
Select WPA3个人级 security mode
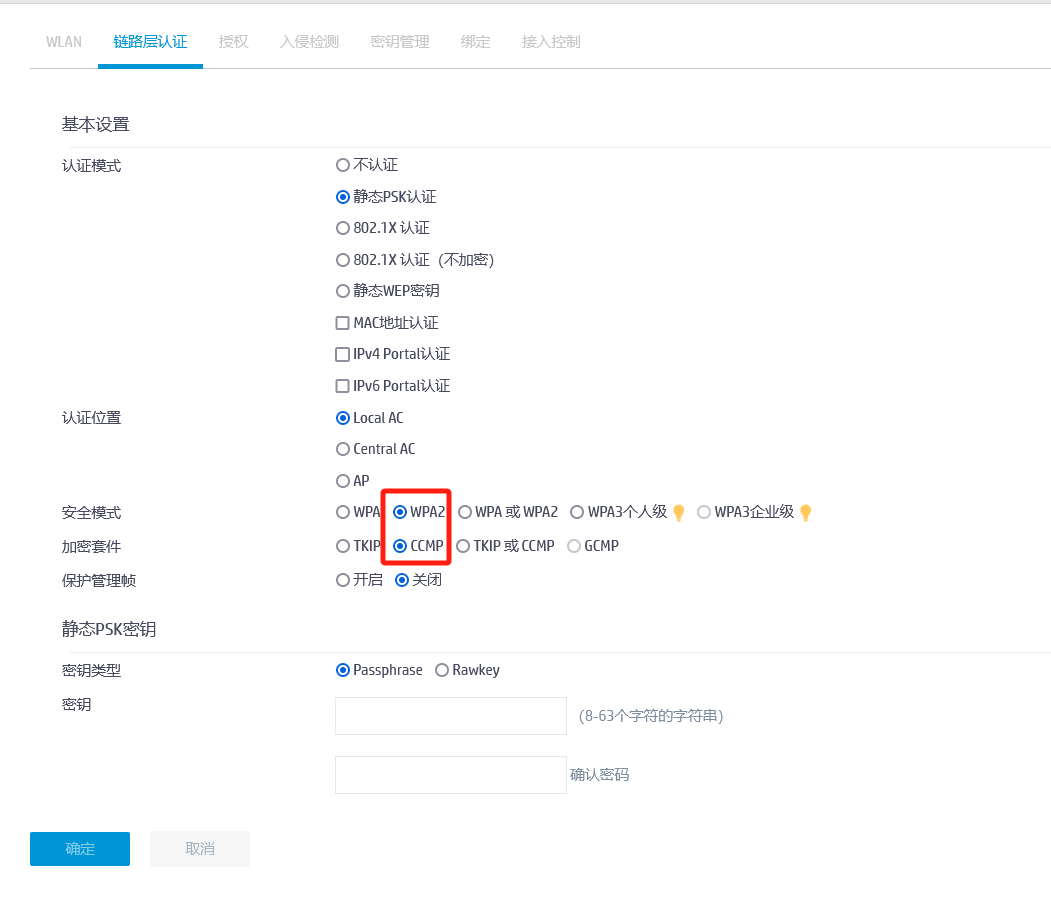pyautogui.click(x=577, y=512)
